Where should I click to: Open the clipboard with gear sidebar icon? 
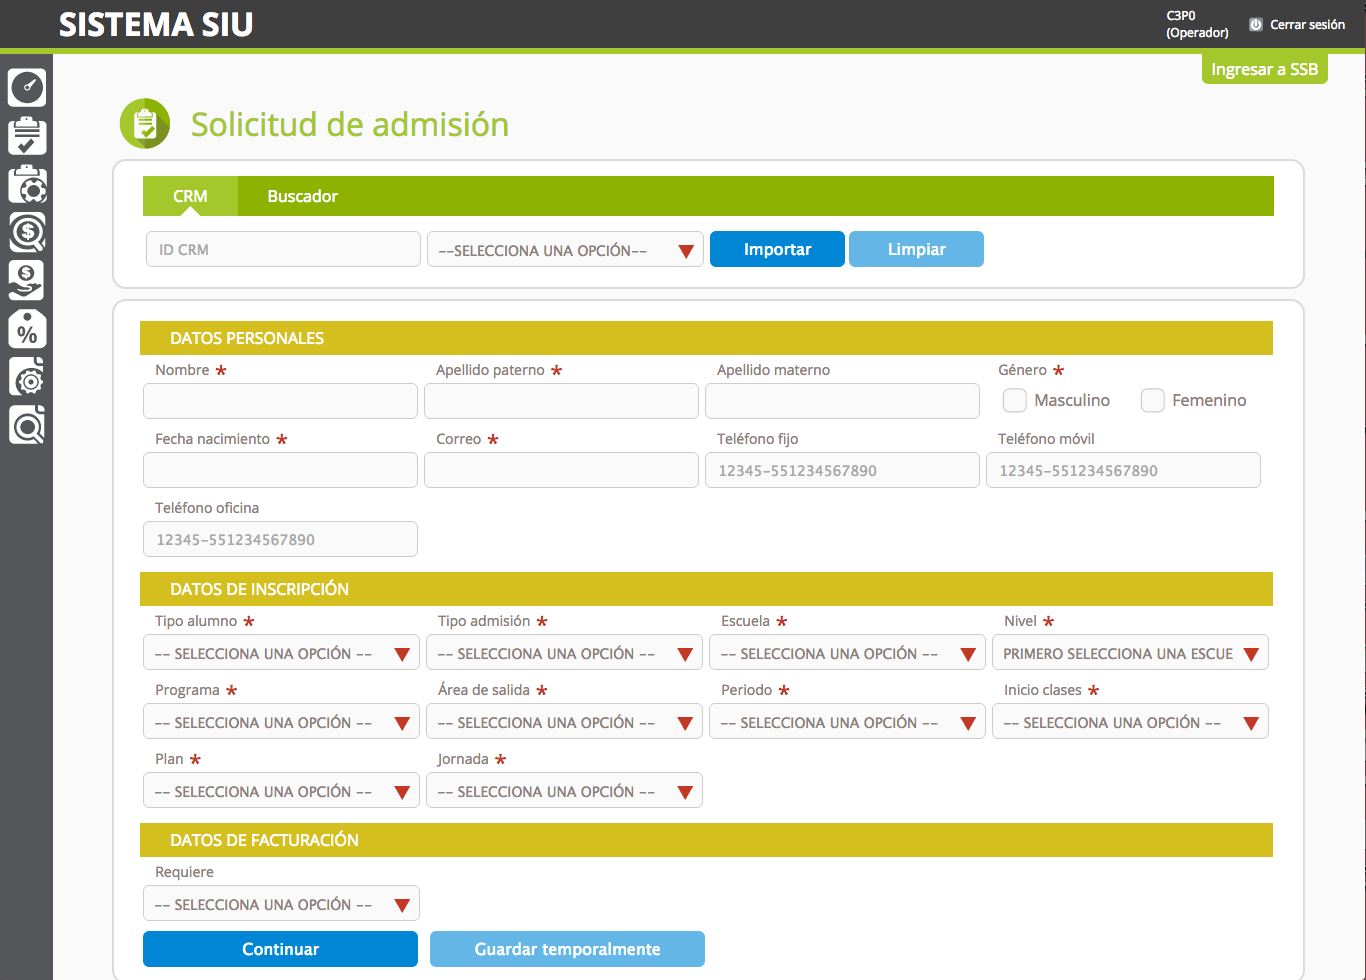(x=27, y=185)
